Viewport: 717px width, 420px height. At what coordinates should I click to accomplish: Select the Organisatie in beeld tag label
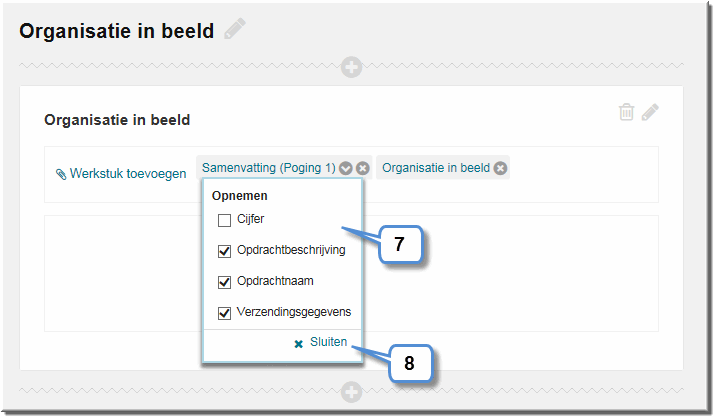pyautogui.click(x=436, y=168)
